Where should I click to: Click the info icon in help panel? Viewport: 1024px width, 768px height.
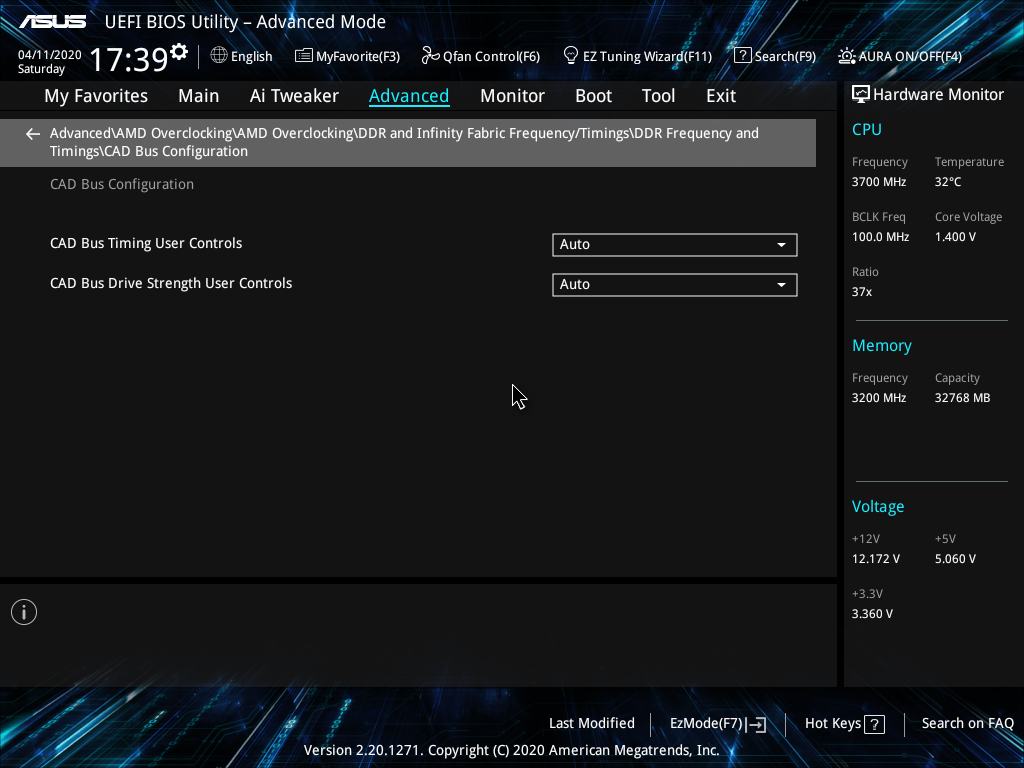[24, 612]
